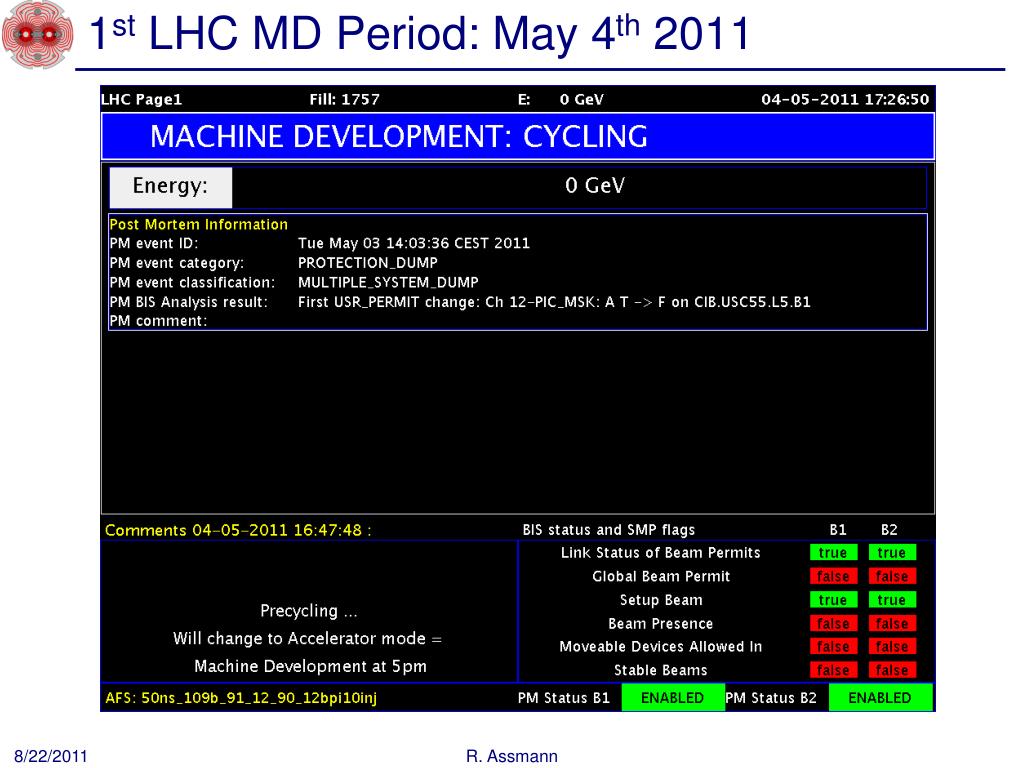Click the "Moveable Devices Allowed In" label
The width and height of the screenshot is (1024, 768).
pyautogui.click(x=660, y=647)
